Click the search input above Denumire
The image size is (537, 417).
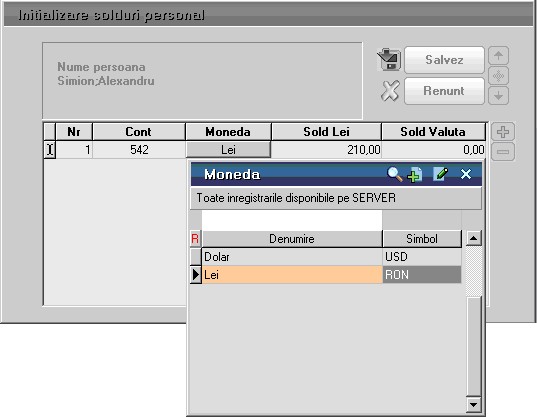coord(292,220)
